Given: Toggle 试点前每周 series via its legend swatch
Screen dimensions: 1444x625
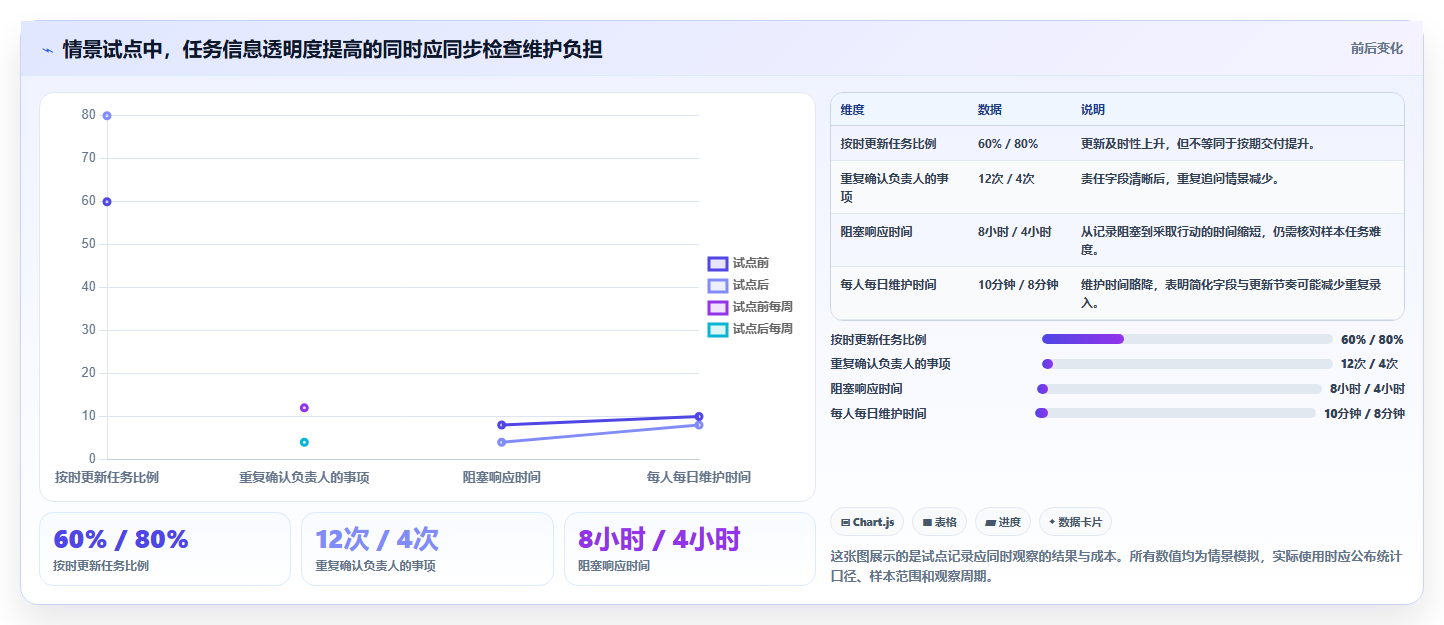Looking at the screenshot, I should point(718,307).
